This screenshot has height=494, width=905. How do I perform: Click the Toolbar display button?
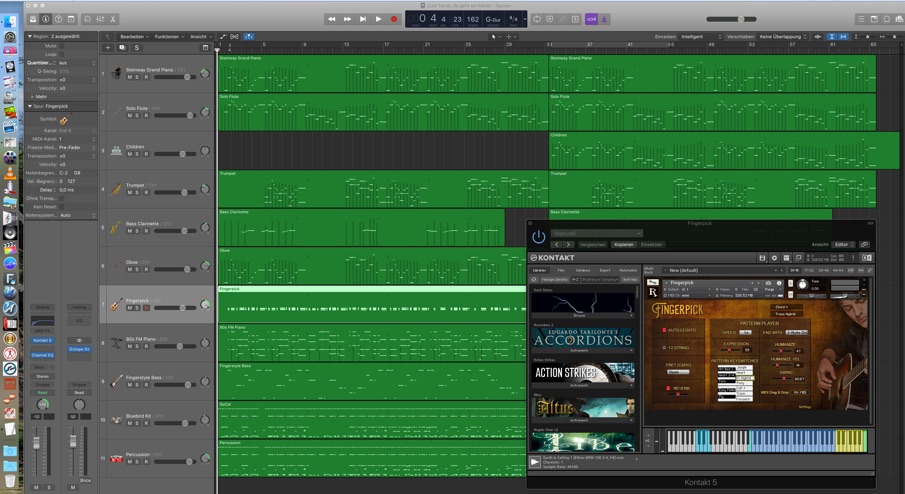click(71, 19)
